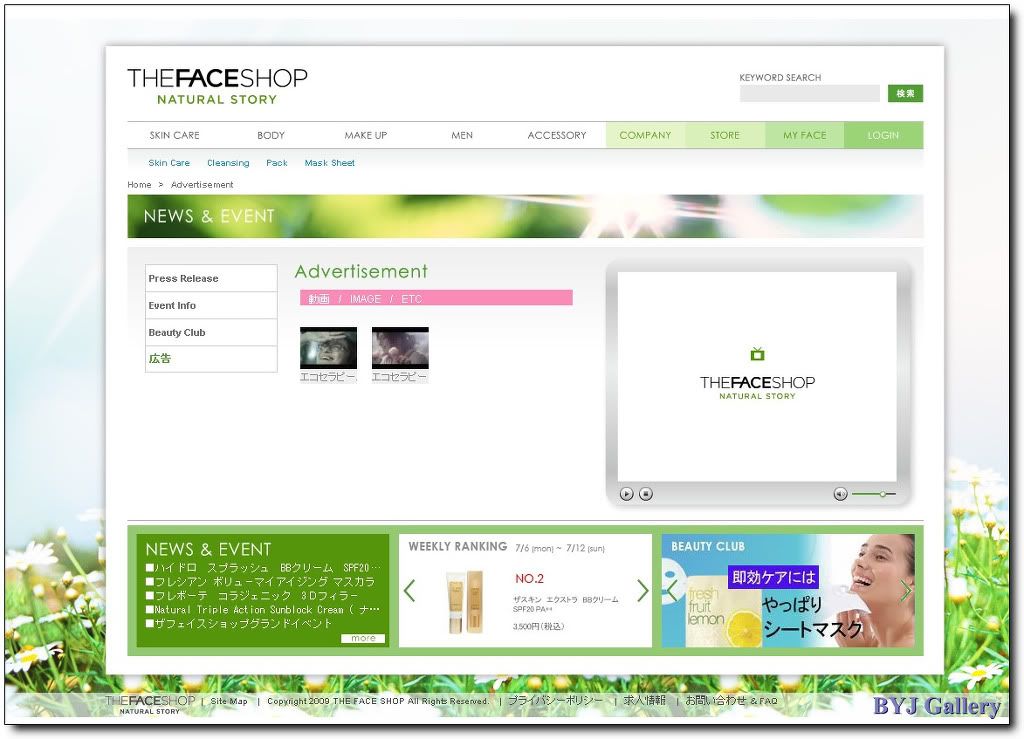This screenshot has height=739, width=1024.
Task: Click the green TV icon in player
Action: point(758,354)
